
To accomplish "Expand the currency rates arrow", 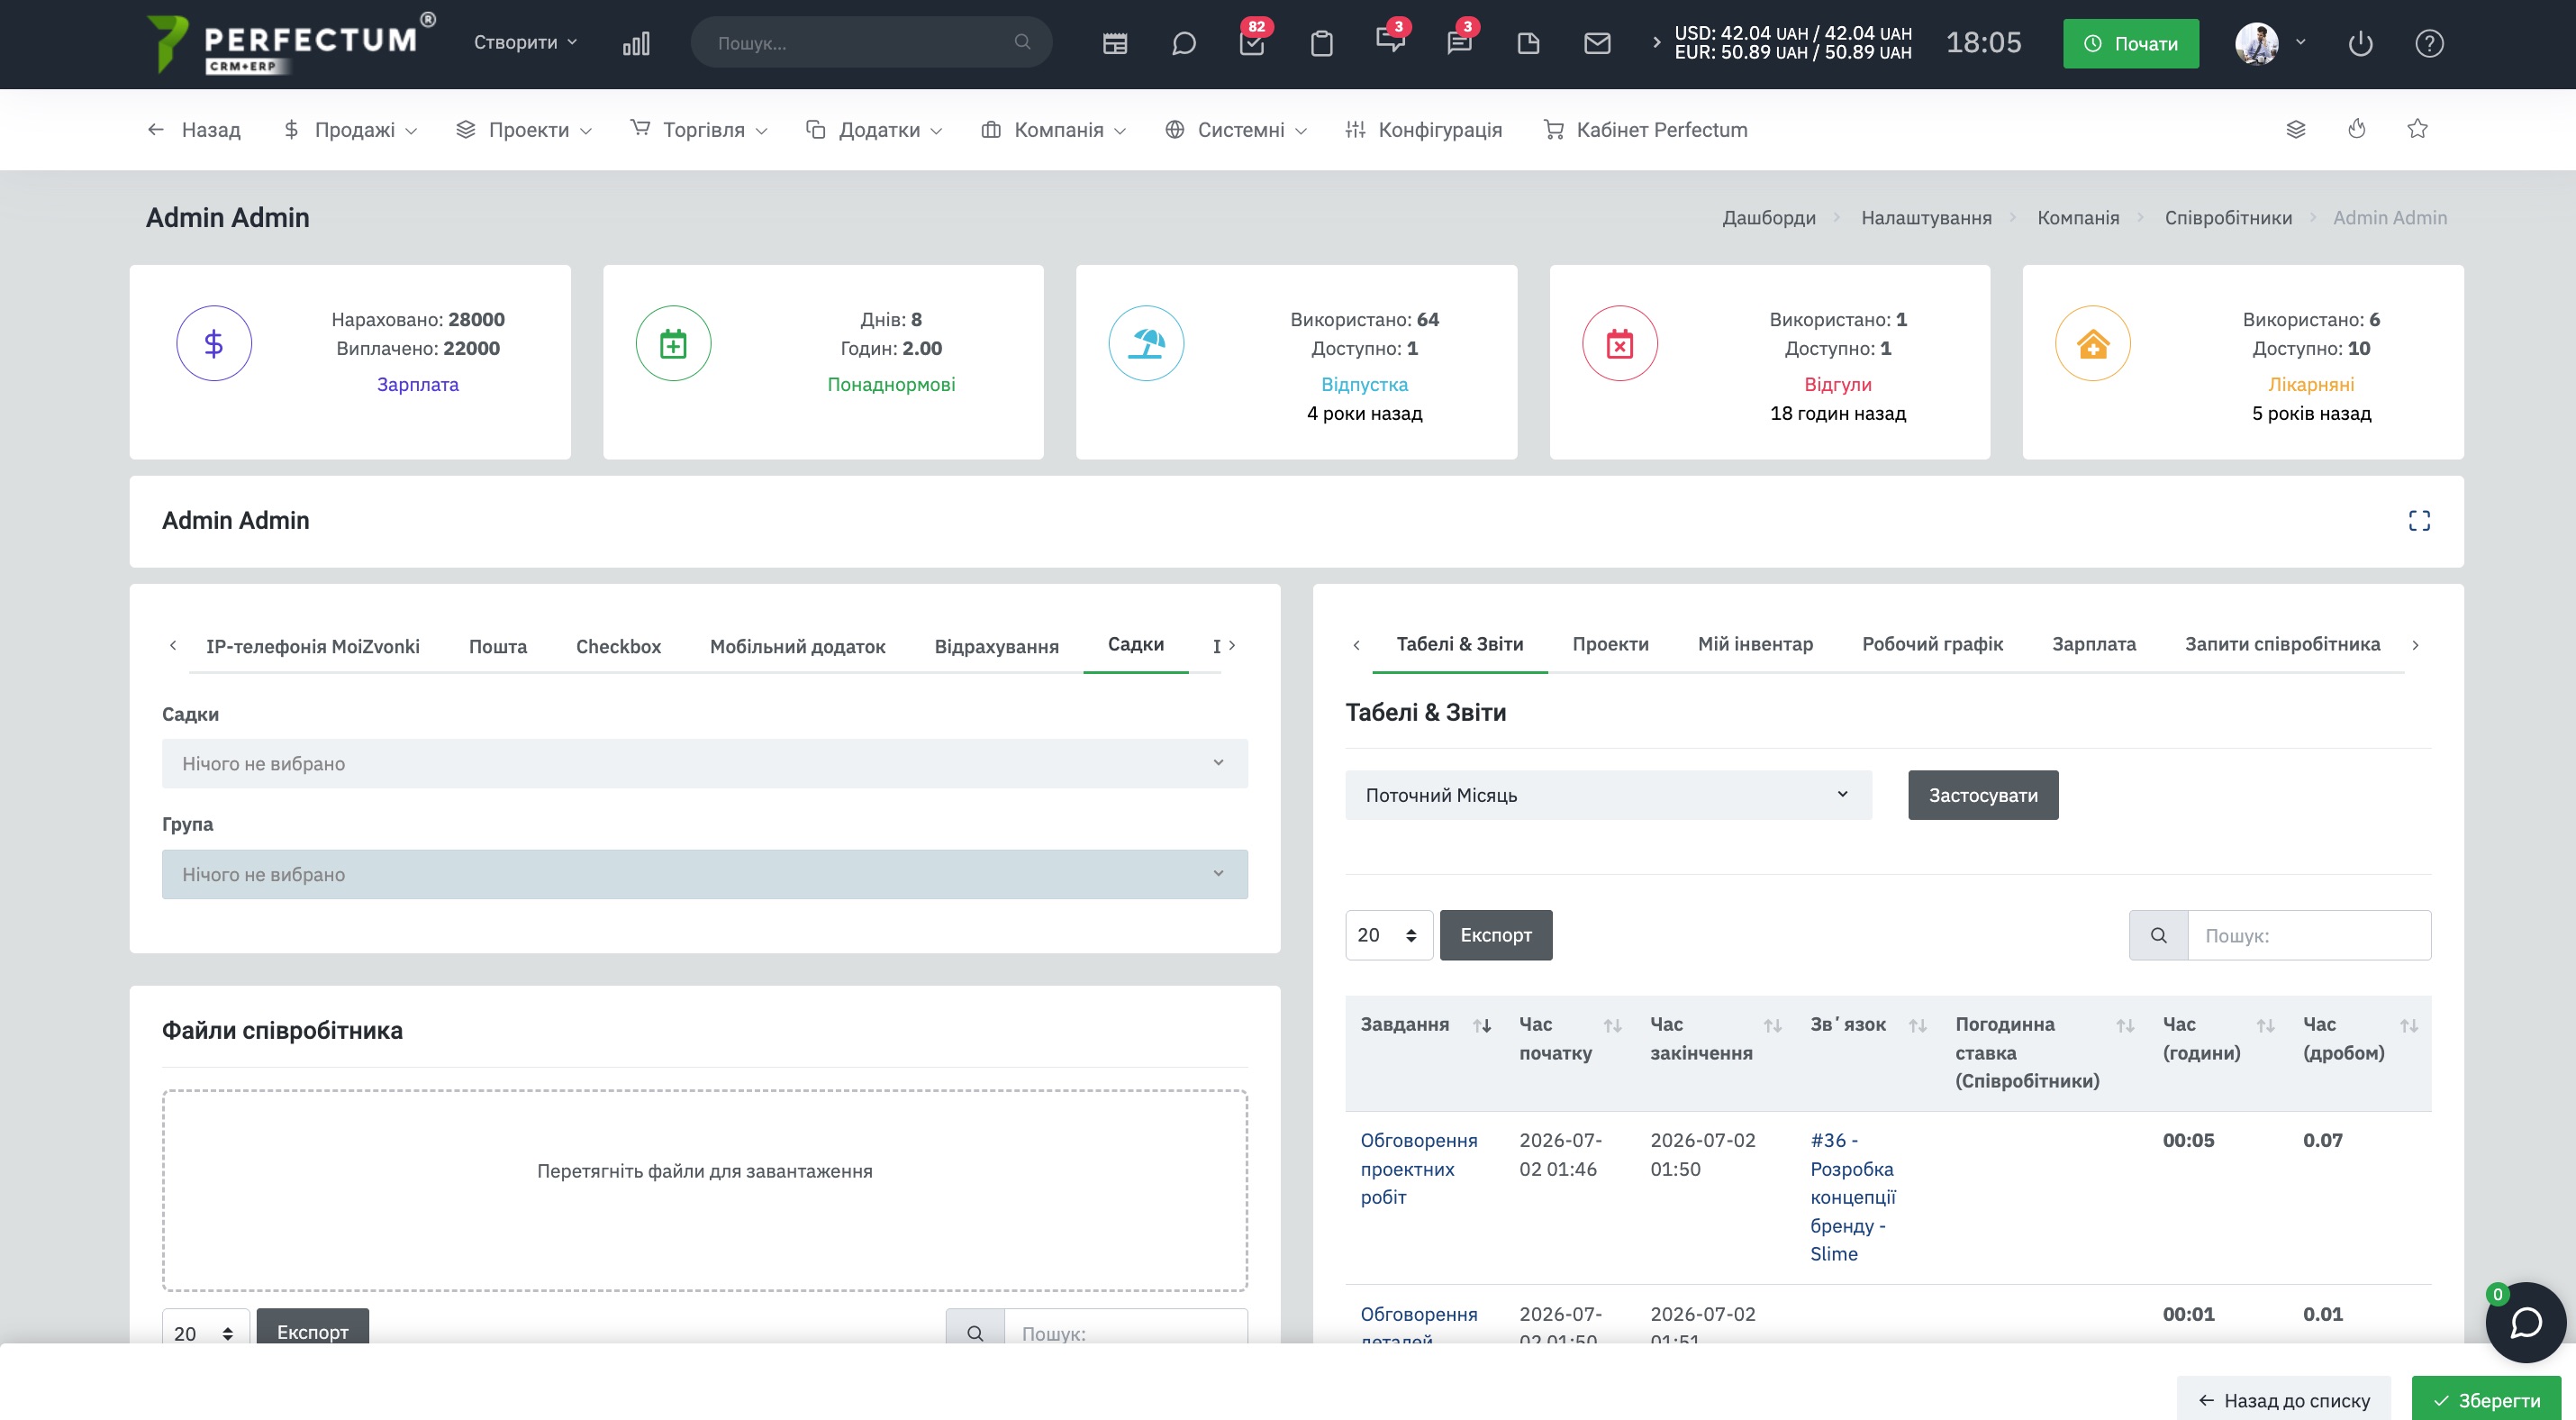I will pyautogui.click(x=1656, y=42).
